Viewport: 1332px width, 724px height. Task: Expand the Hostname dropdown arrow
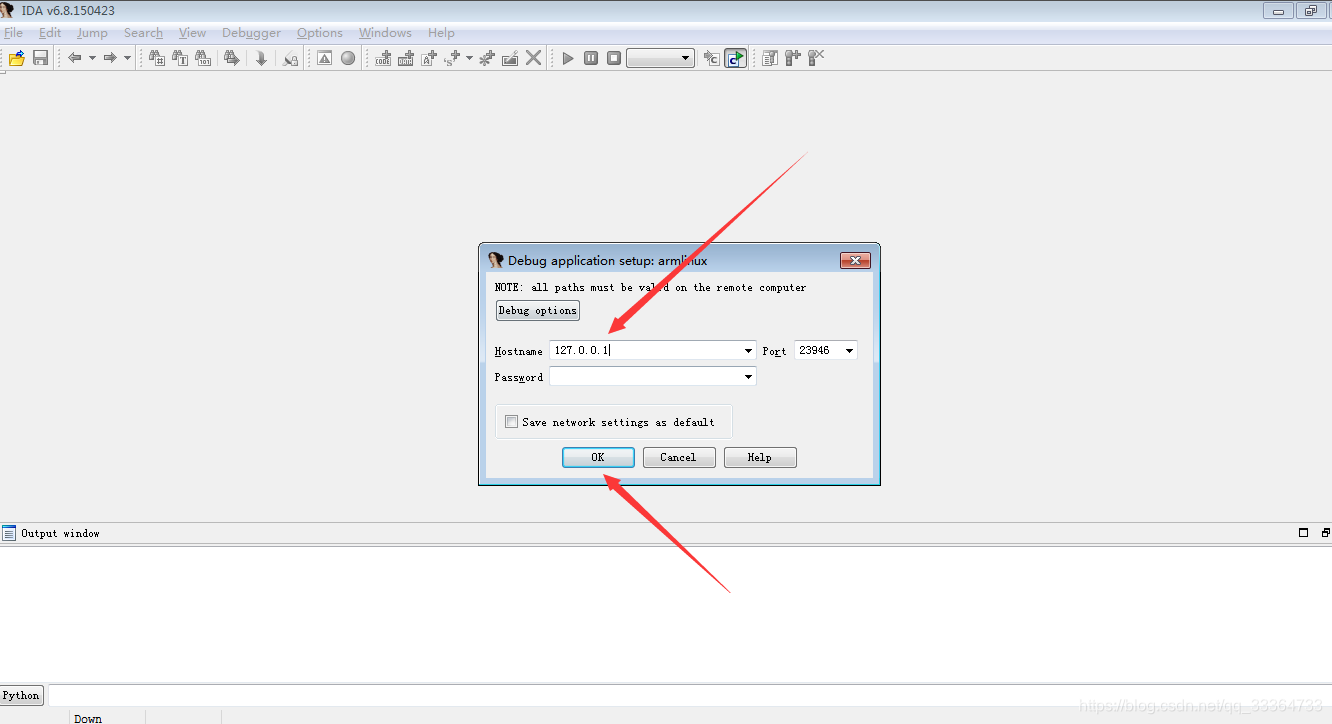click(x=749, y=350)
